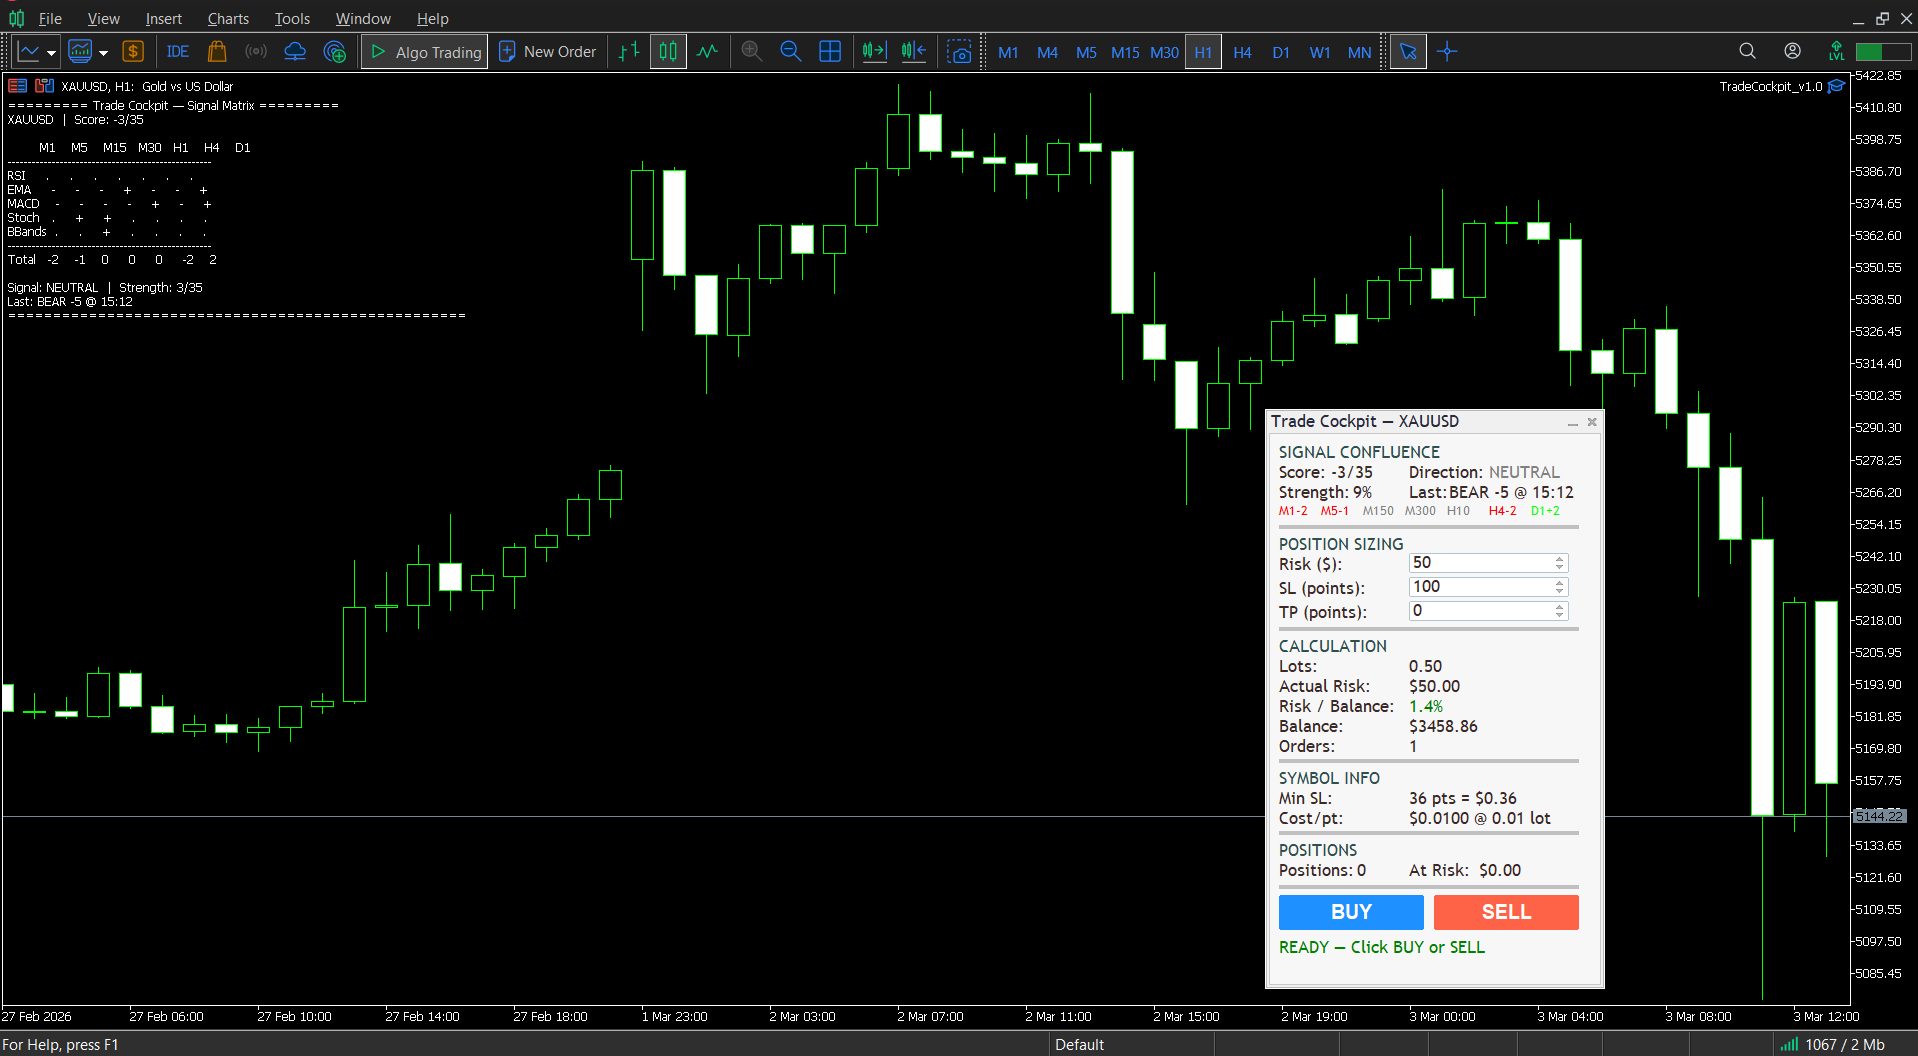Screen dimensions: 1918x1056
Task: Open the search magnifier in toolbar
Action: pyautogui.click(x=1747, y=52)
